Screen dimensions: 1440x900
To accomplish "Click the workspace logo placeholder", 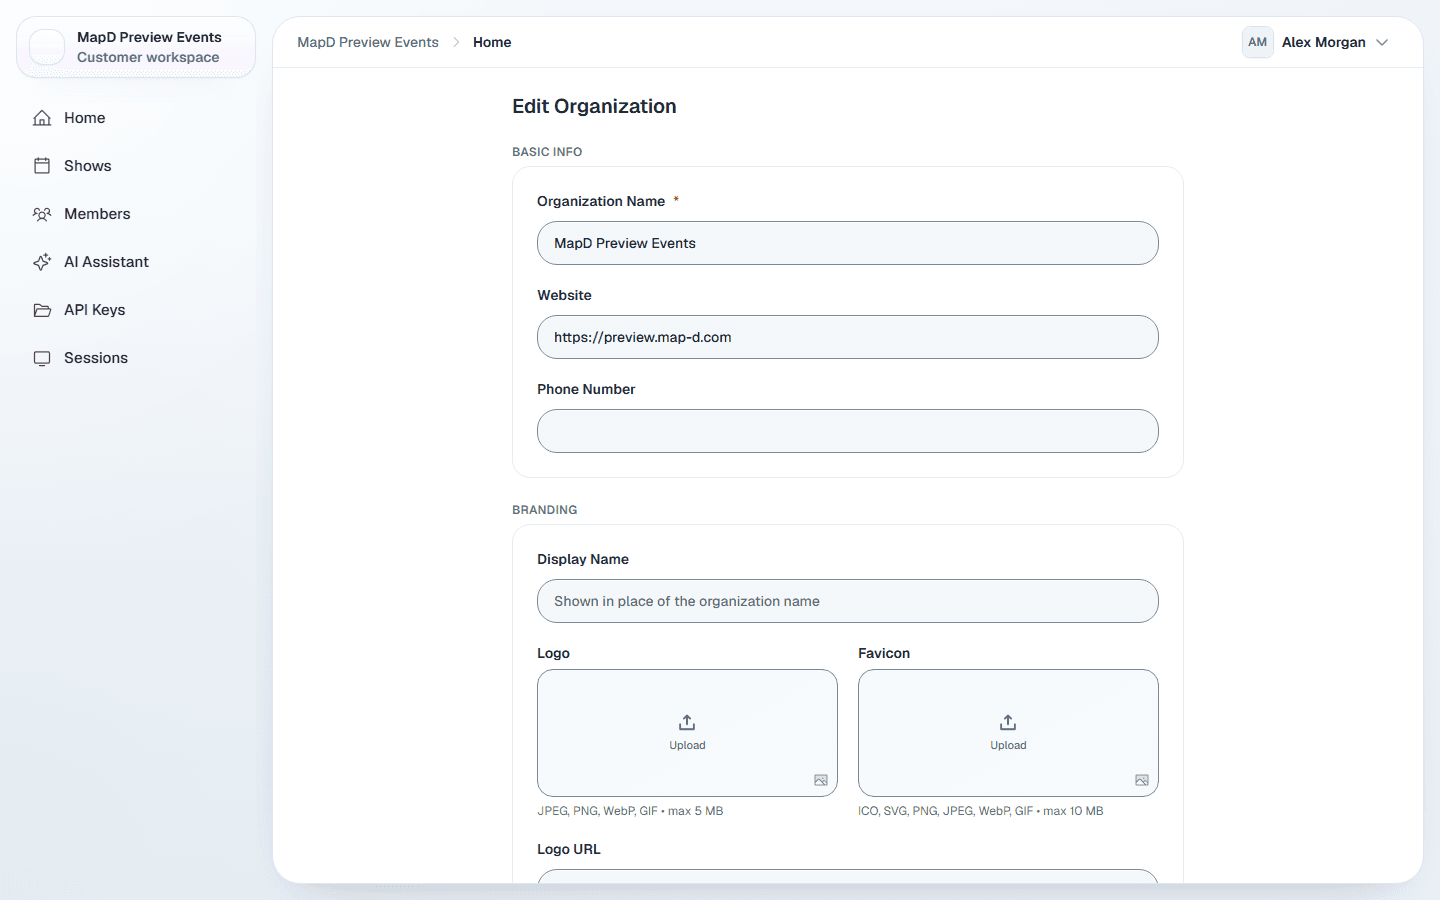I will click(x=47, y=47).
